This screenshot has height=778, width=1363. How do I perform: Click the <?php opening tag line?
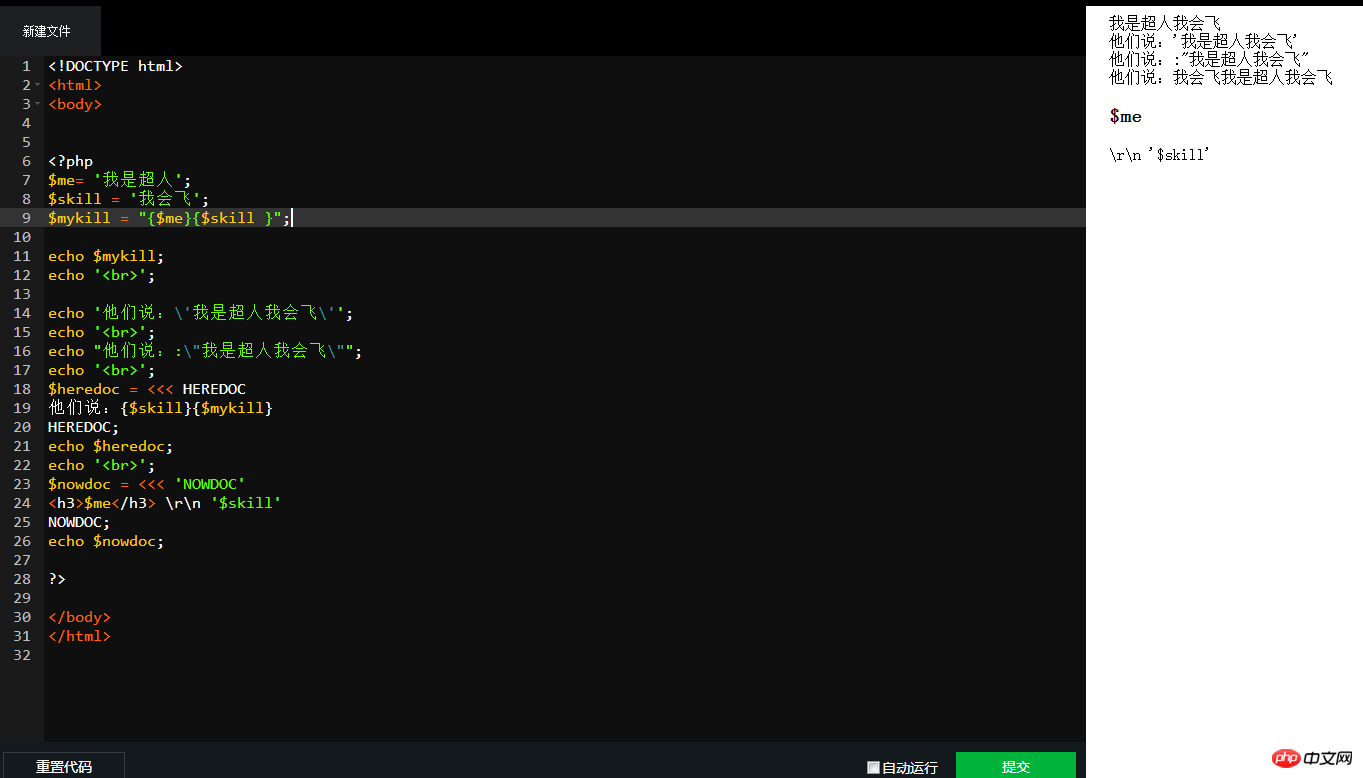click(x=70, y=161)
